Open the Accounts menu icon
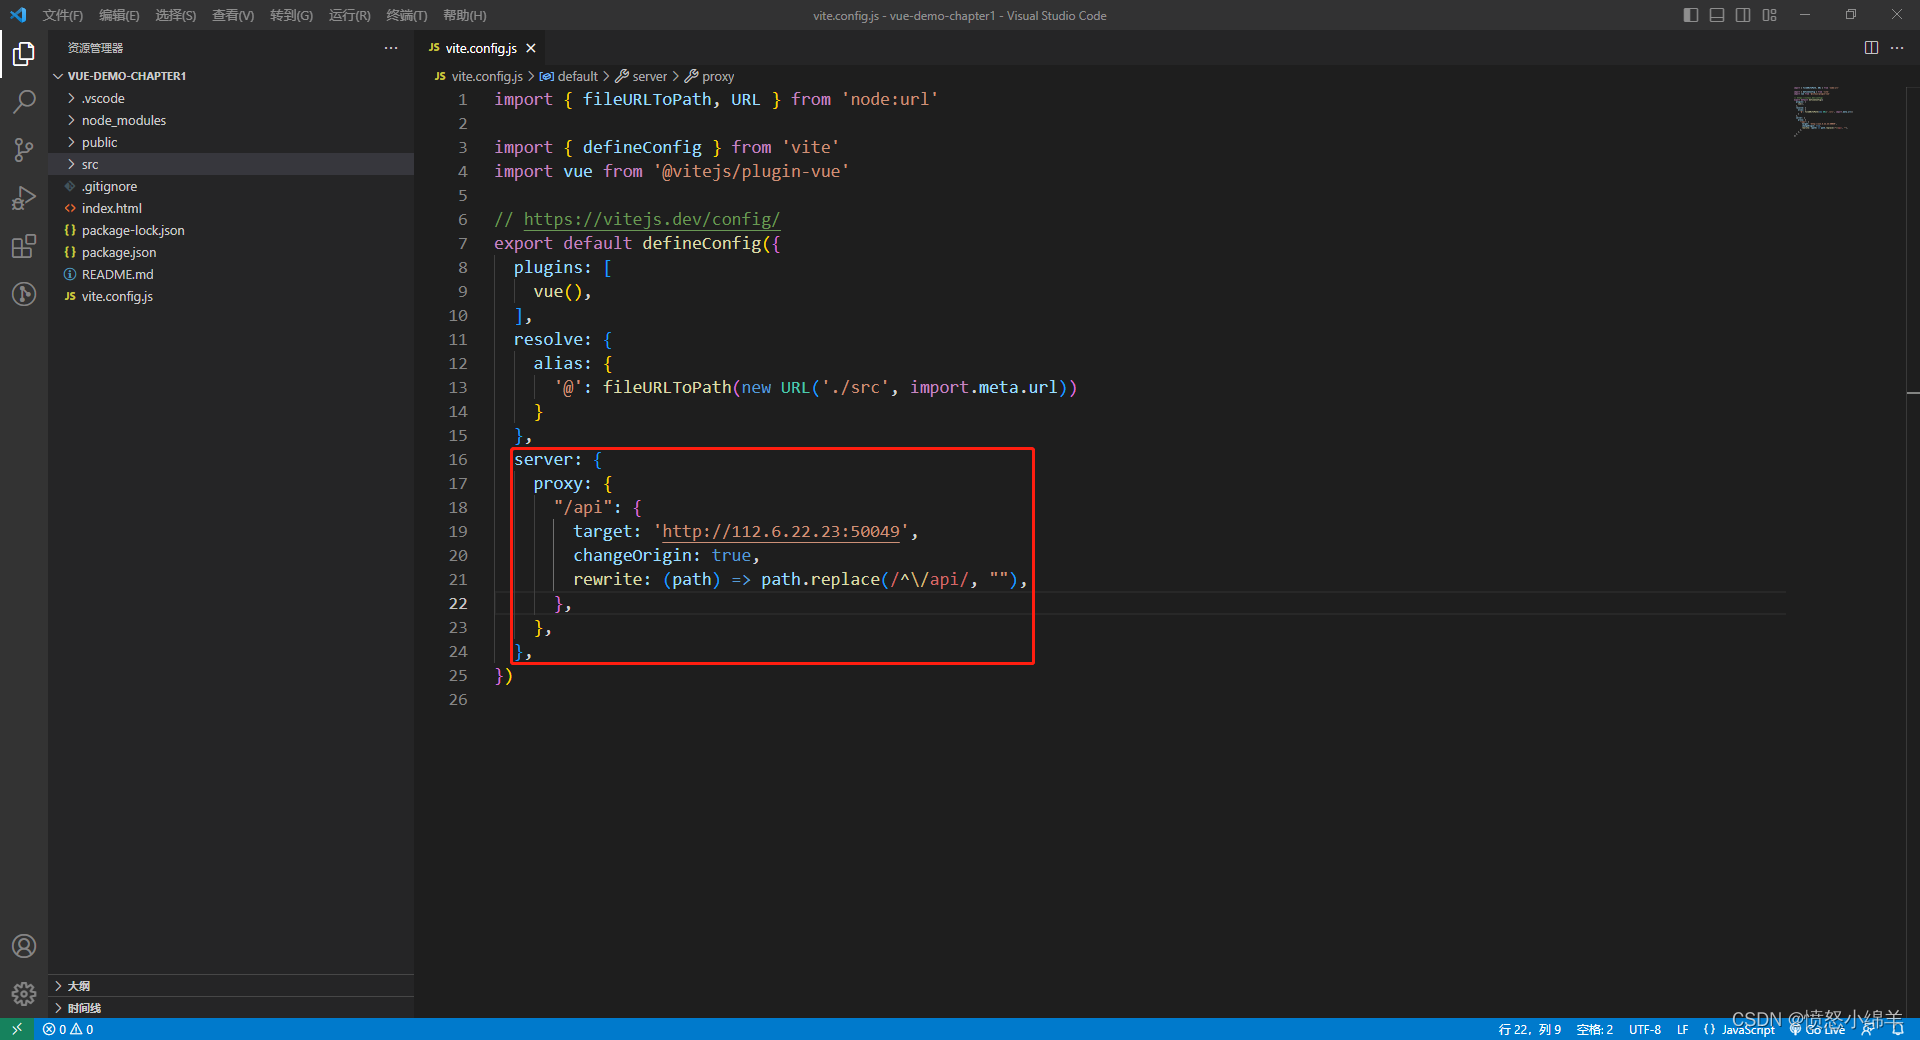 (24, 946)
